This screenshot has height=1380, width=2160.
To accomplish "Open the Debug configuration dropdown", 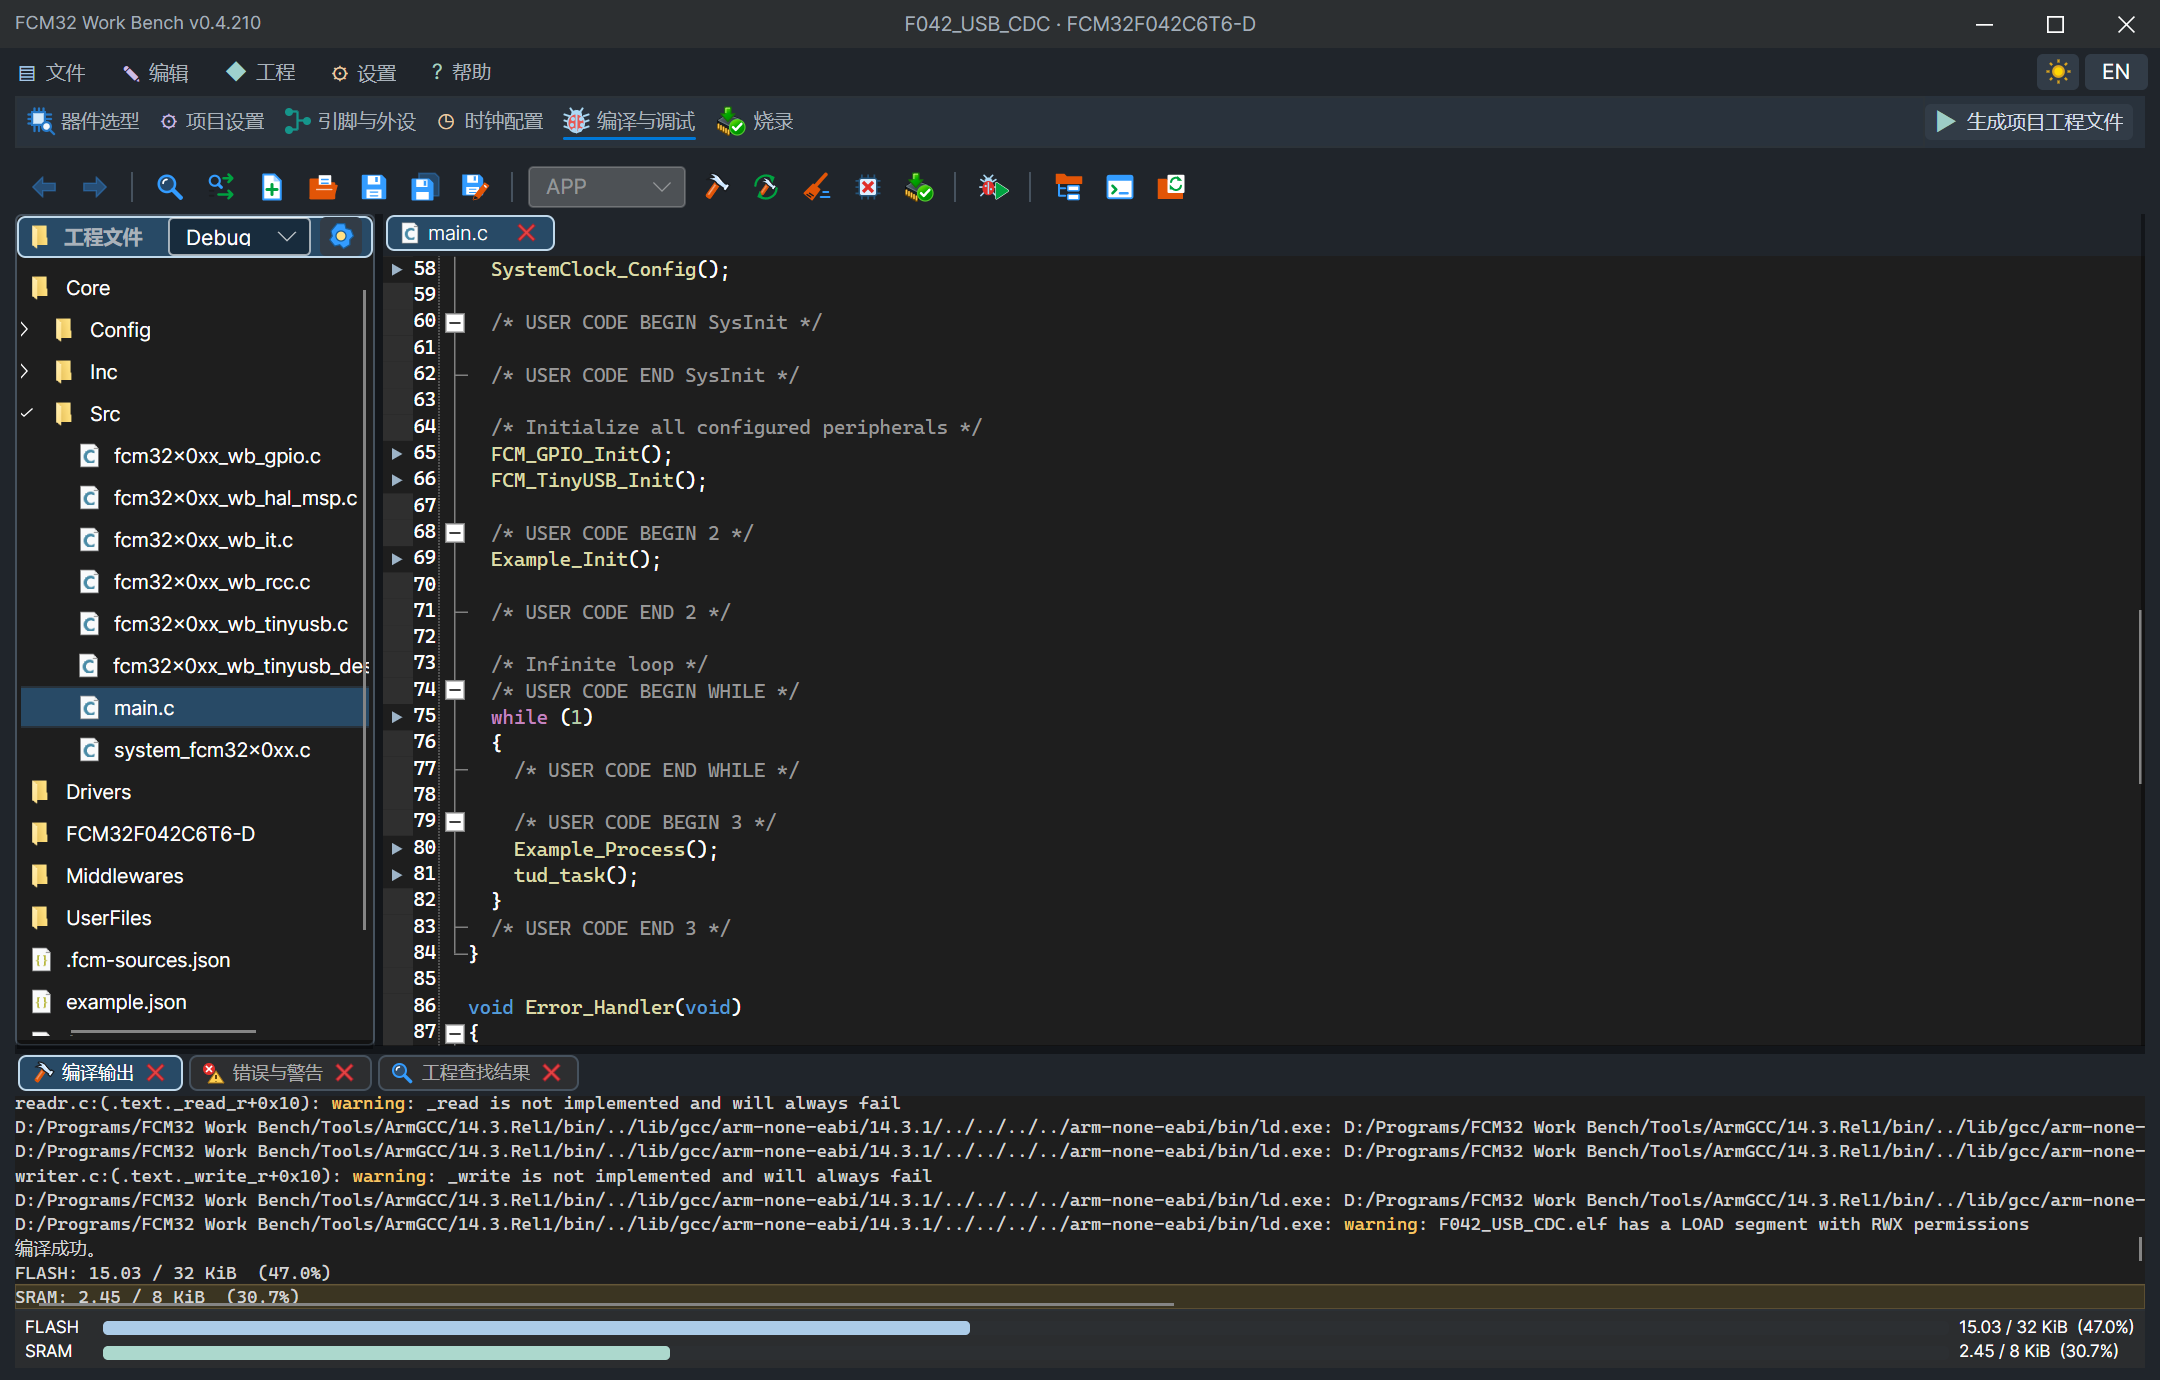I will (240, 237).
